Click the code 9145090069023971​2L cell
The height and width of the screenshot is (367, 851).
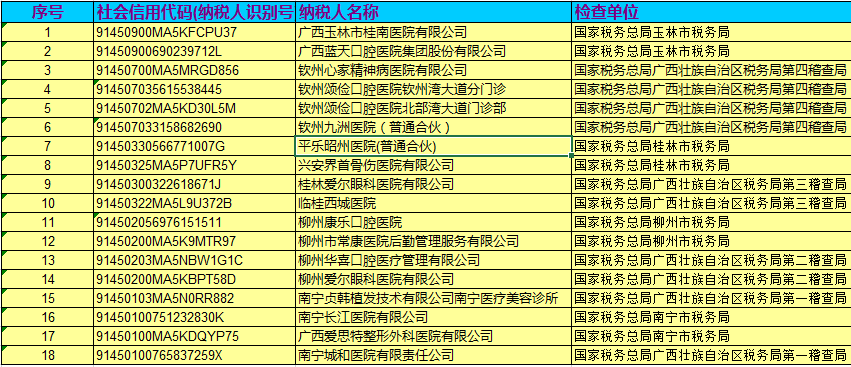[194, 52]
